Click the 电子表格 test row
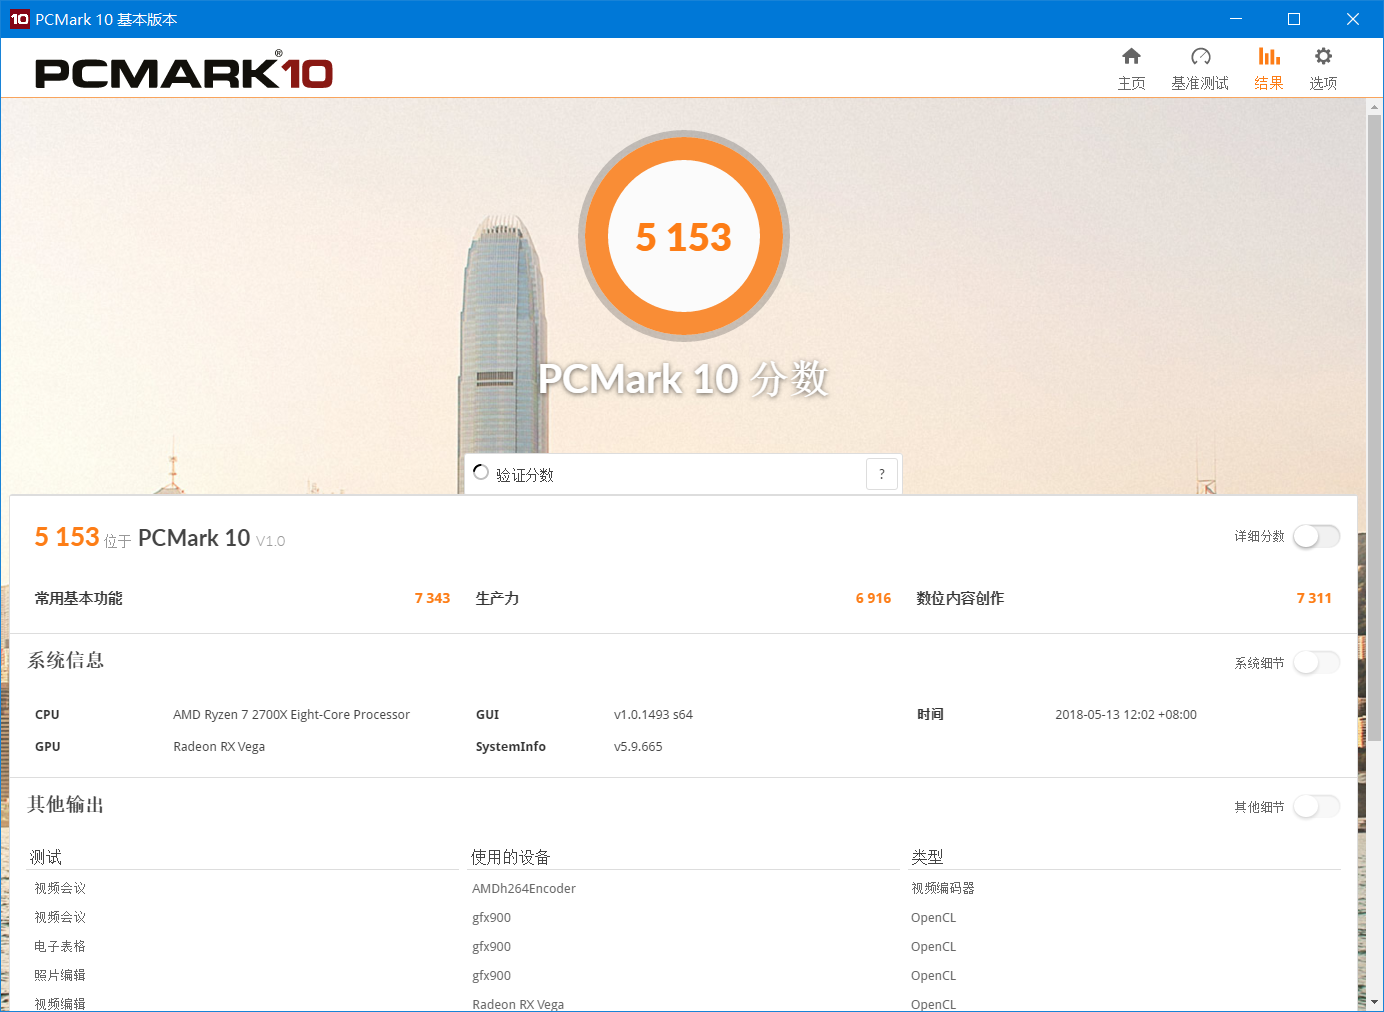 point(60,946)
